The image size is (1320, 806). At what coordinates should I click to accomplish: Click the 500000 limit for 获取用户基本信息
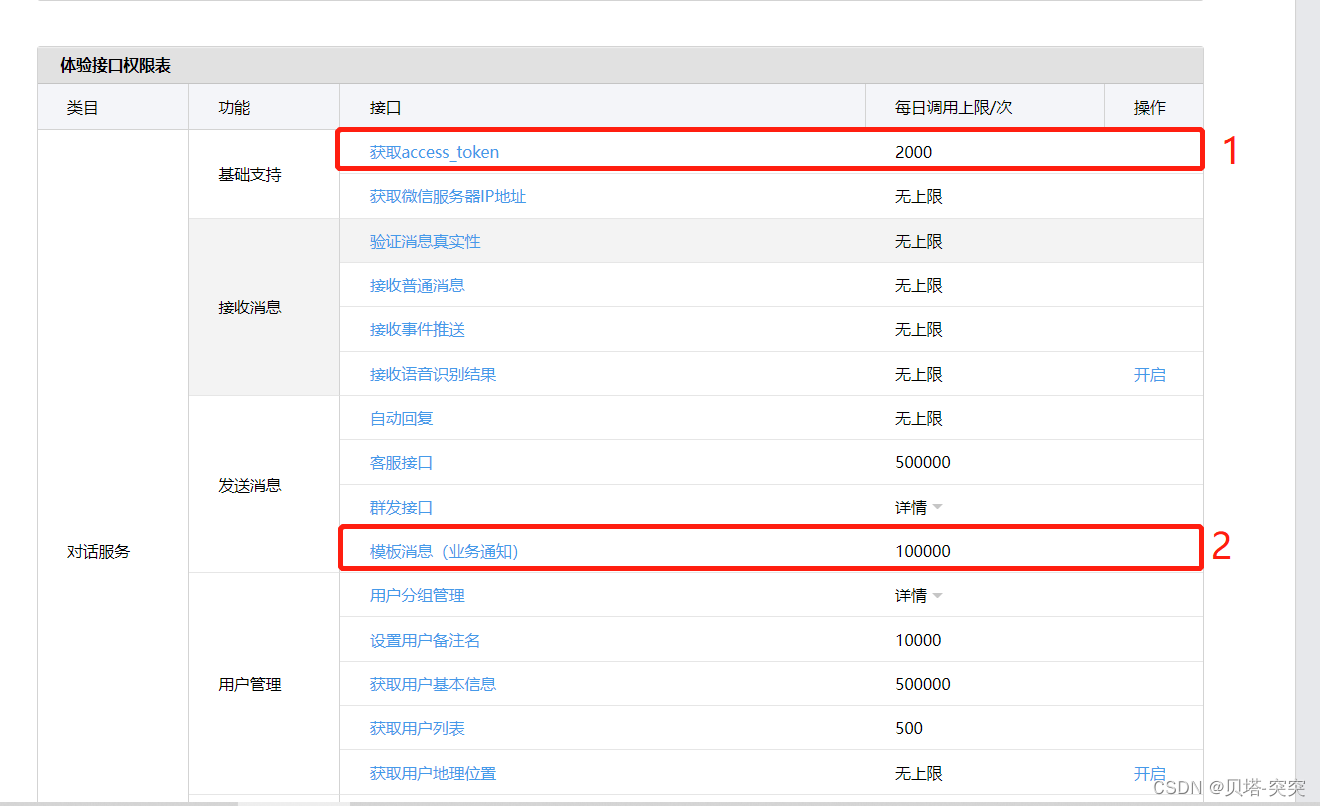(922, 684)
